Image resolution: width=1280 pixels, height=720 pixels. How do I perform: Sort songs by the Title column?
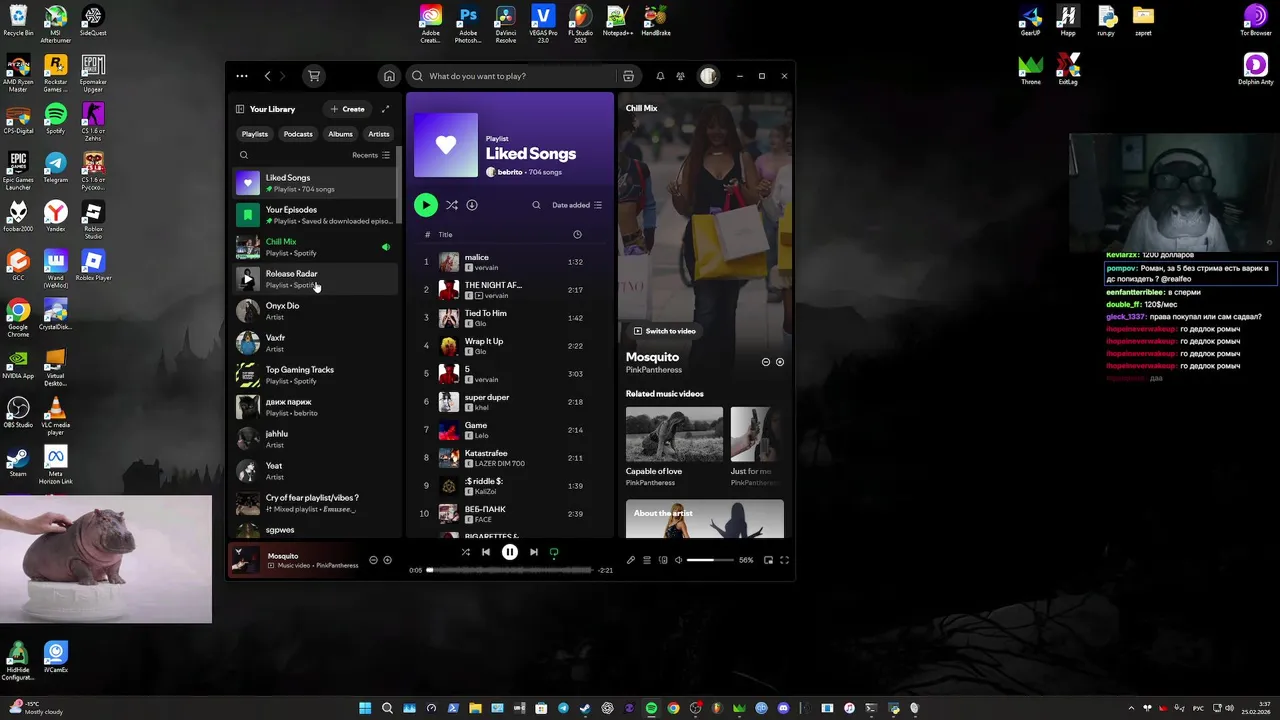[446, 235]
